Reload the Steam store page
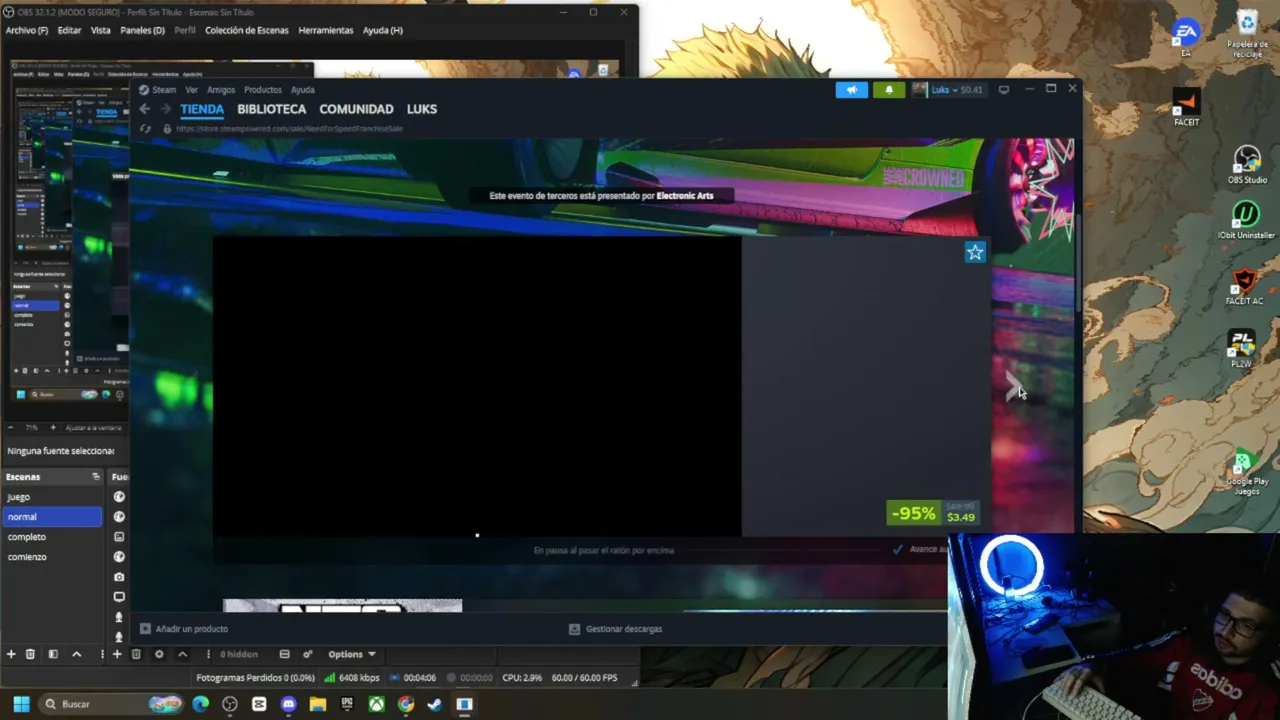 (x=146, y=129)
